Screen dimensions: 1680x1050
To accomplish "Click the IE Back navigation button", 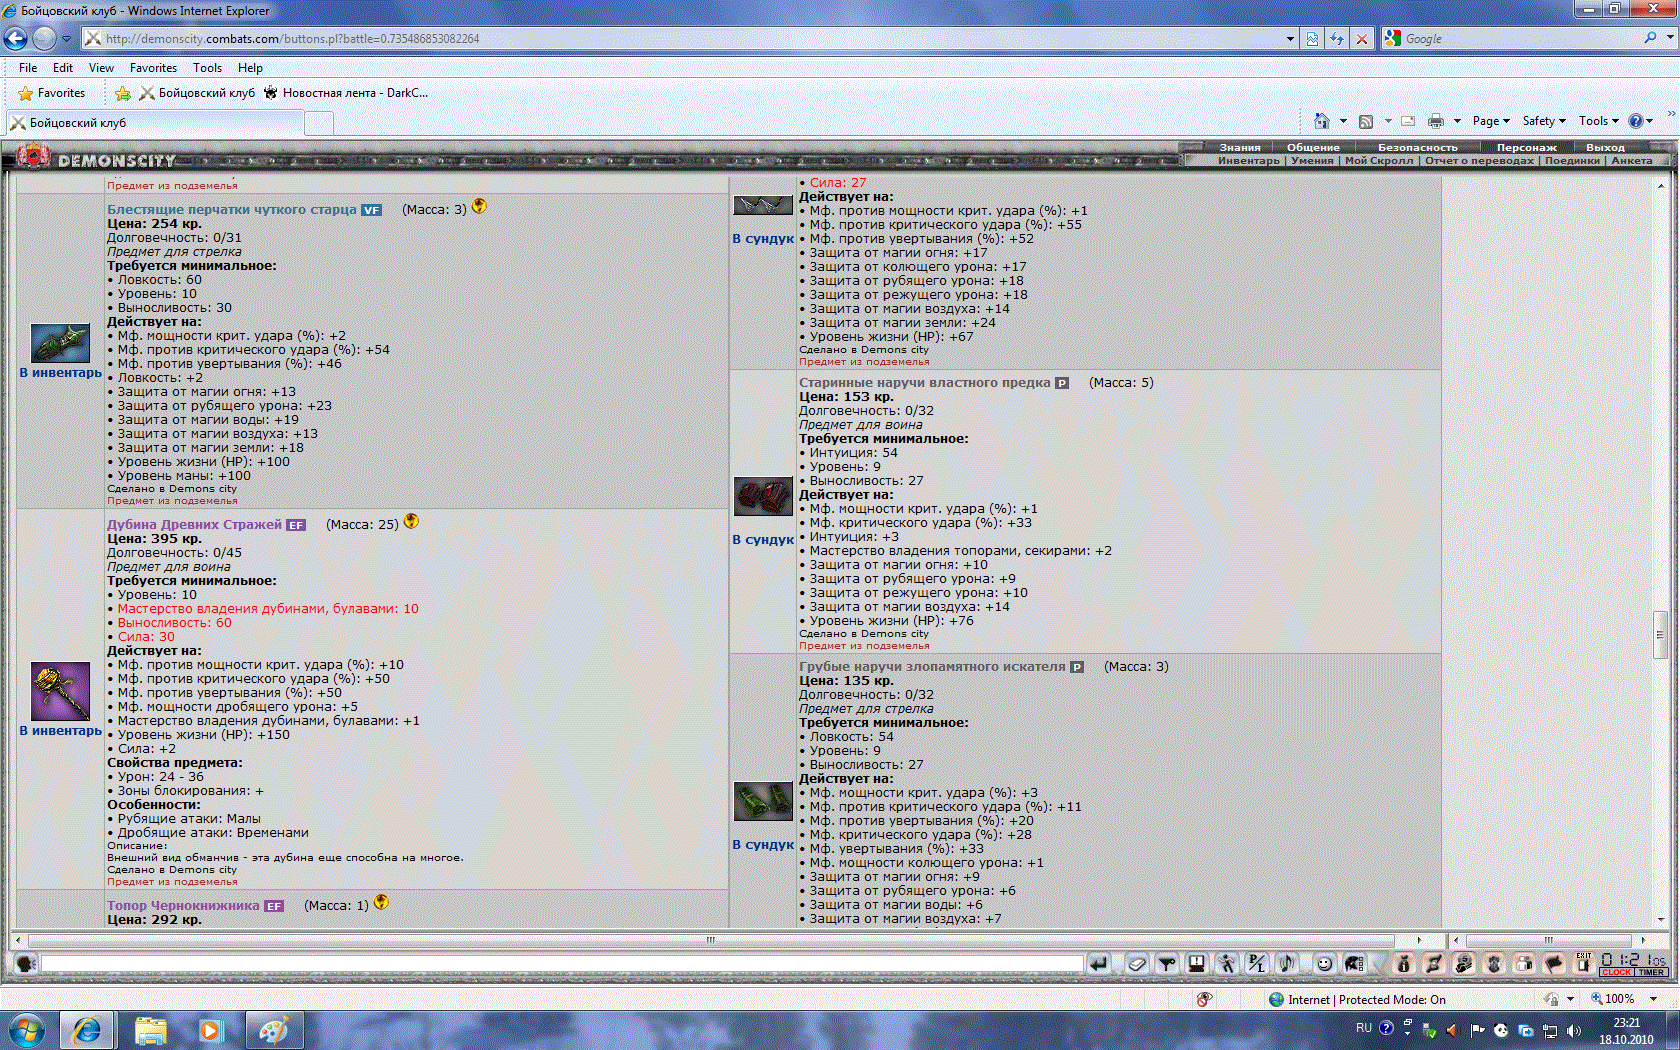I will 15,38.
